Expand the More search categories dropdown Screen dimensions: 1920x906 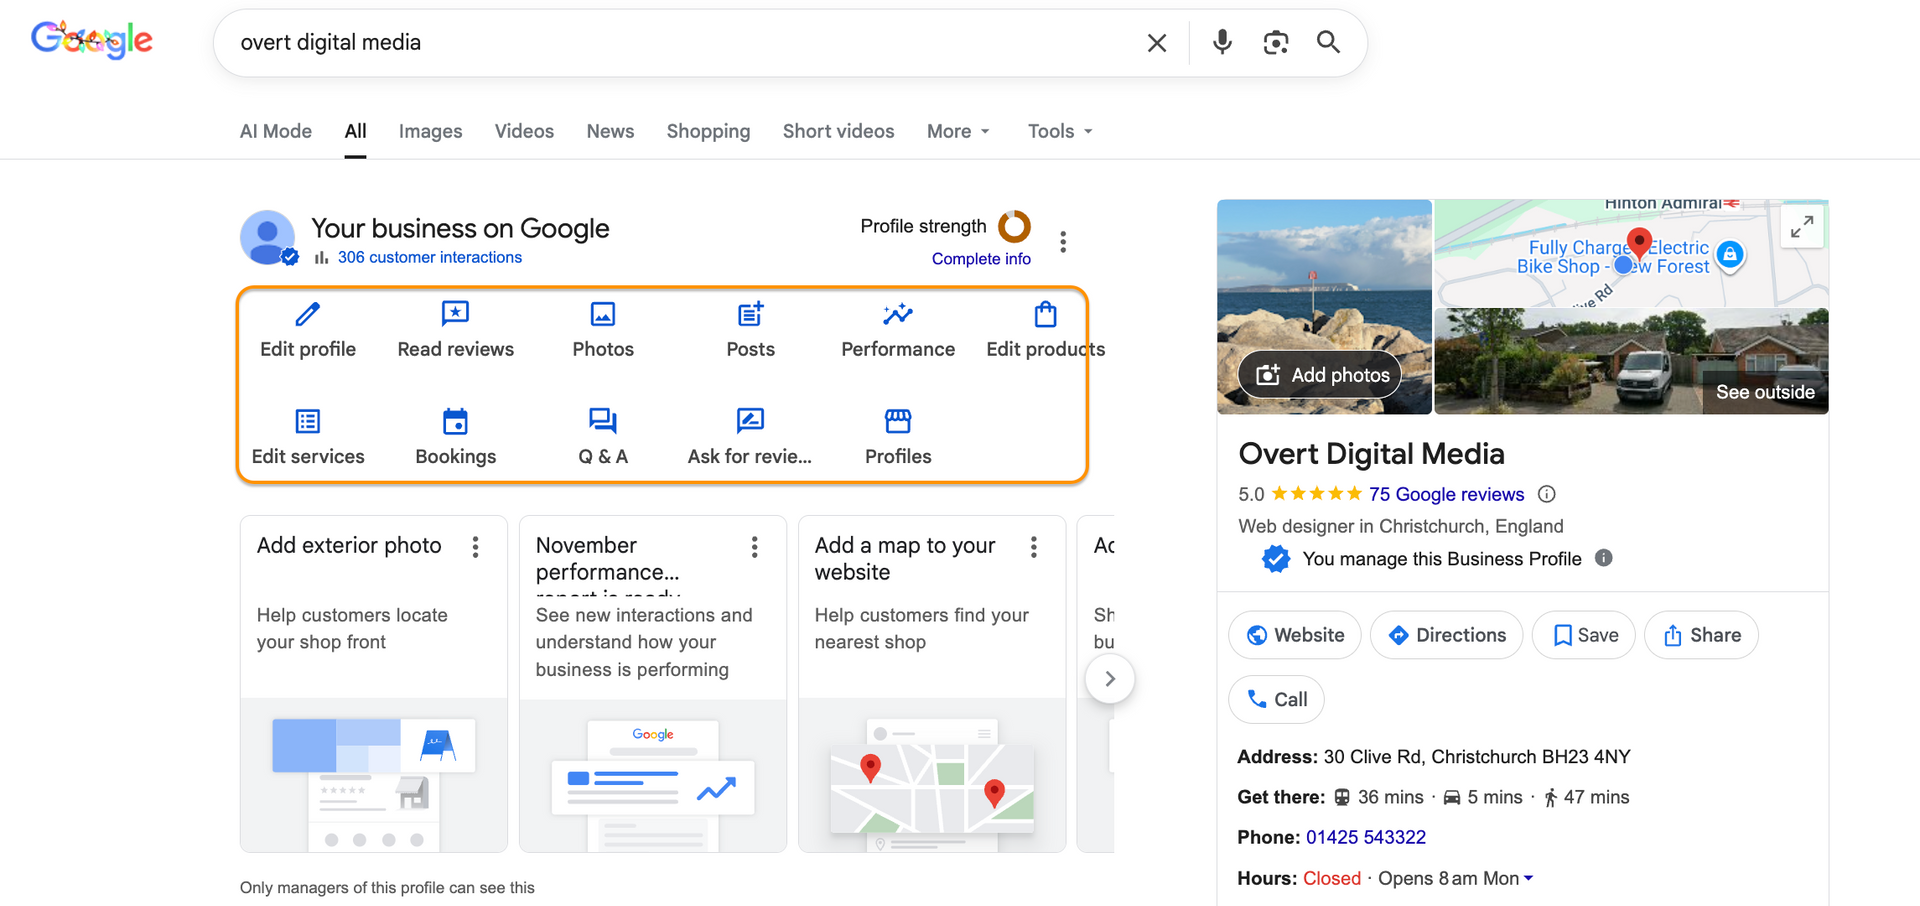(x=956, y=131)
